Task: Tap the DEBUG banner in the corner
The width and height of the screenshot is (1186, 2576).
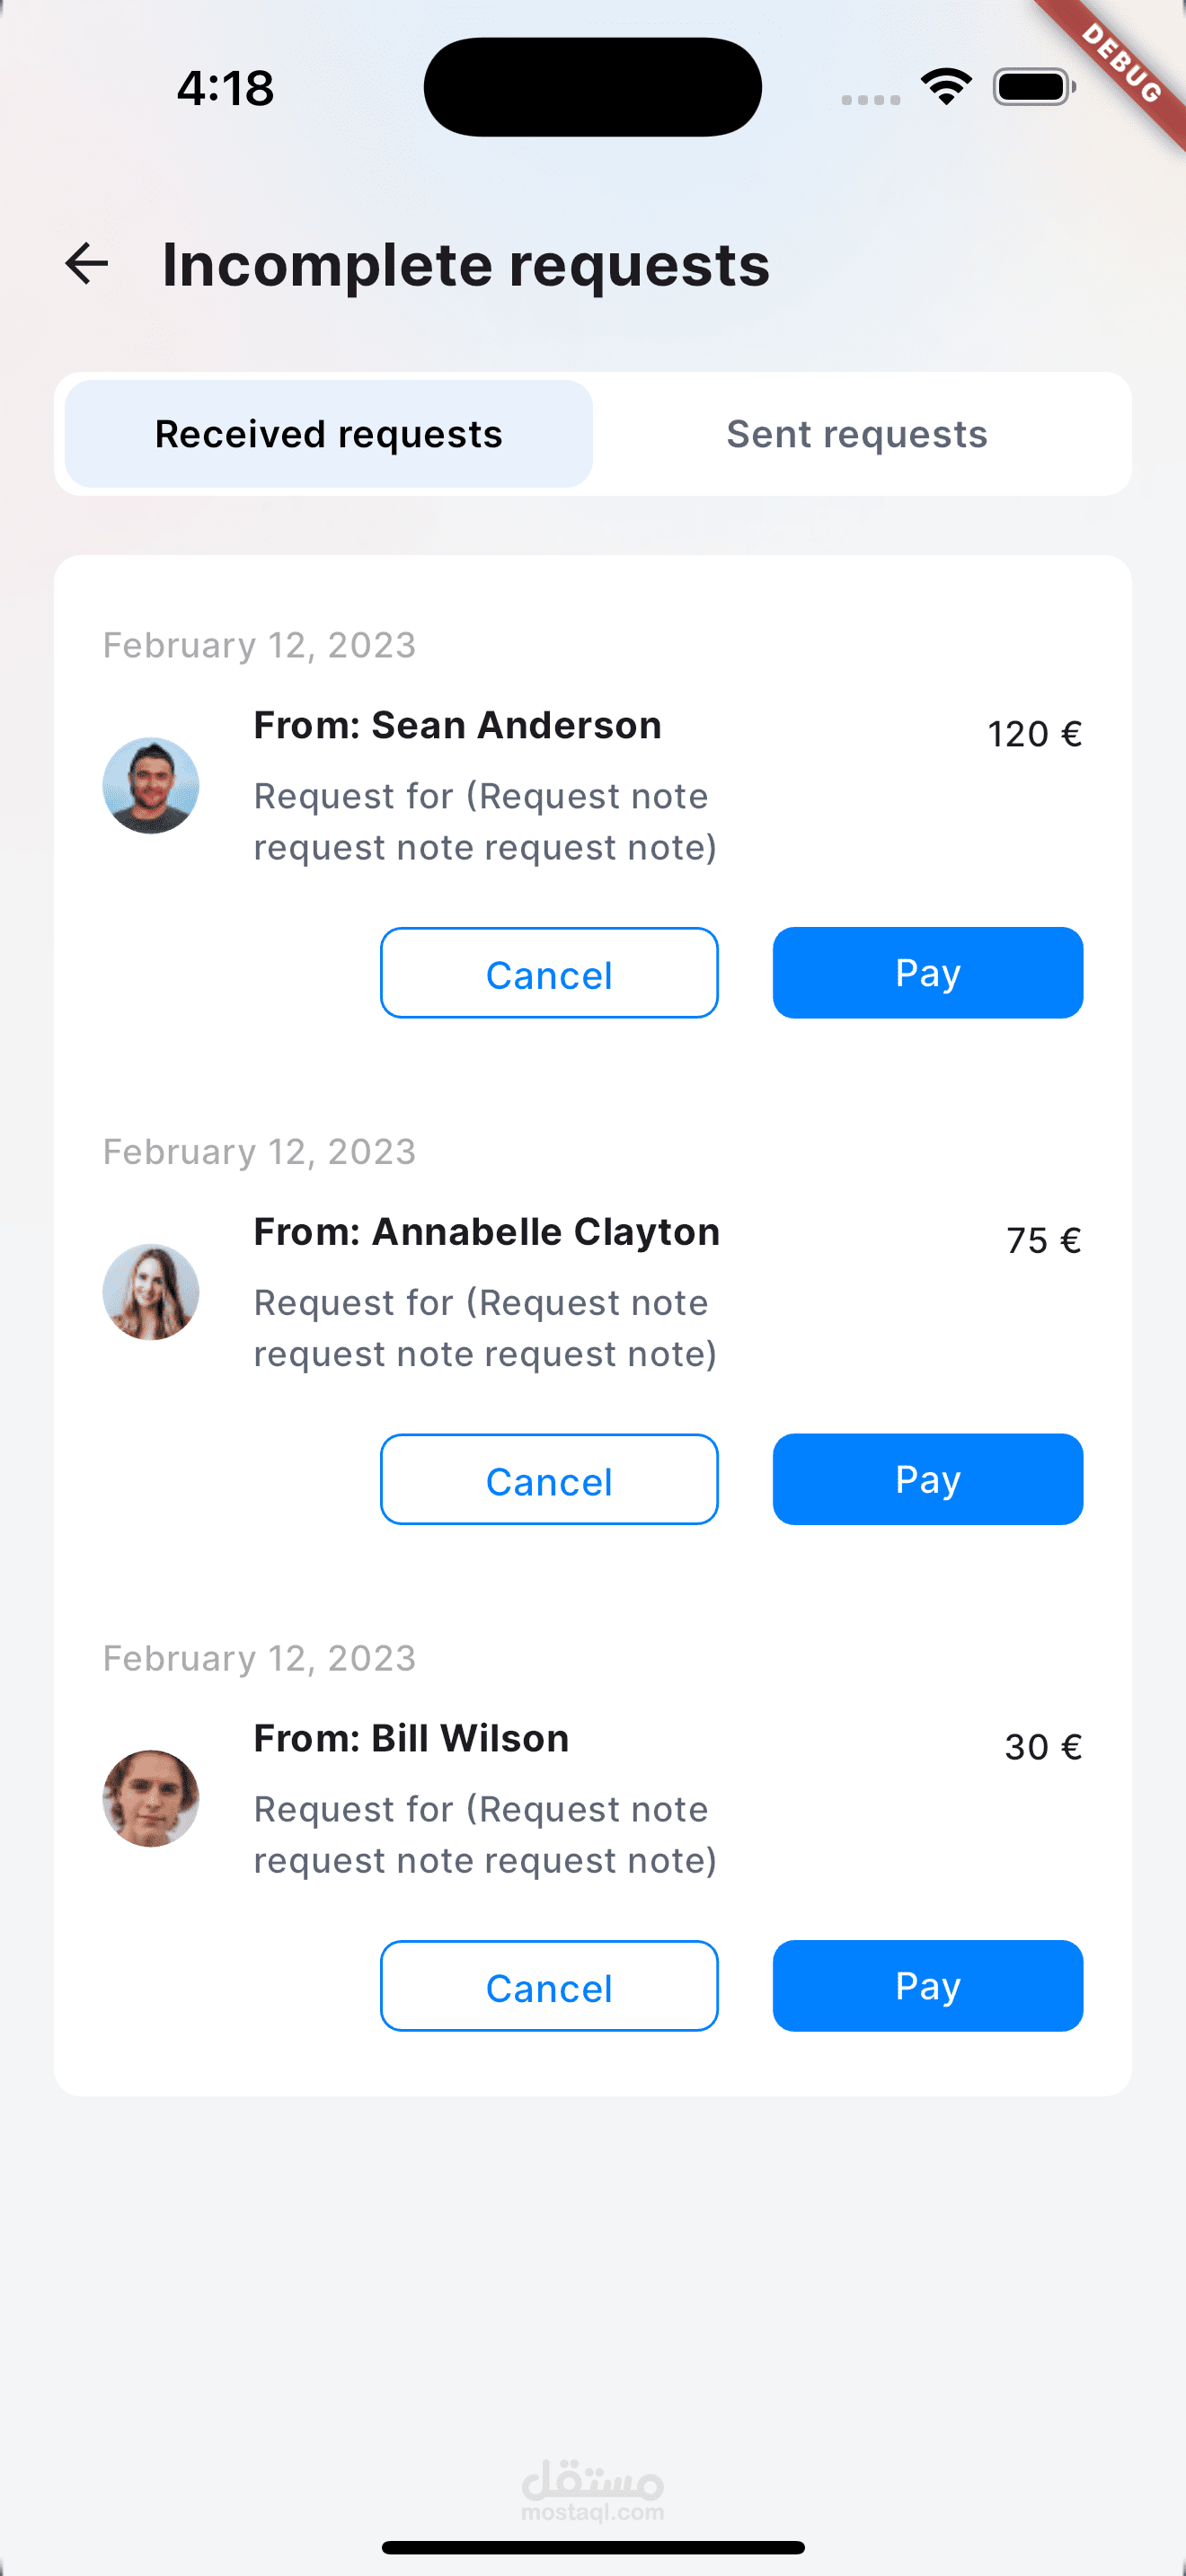Action: coord(1122,64)
